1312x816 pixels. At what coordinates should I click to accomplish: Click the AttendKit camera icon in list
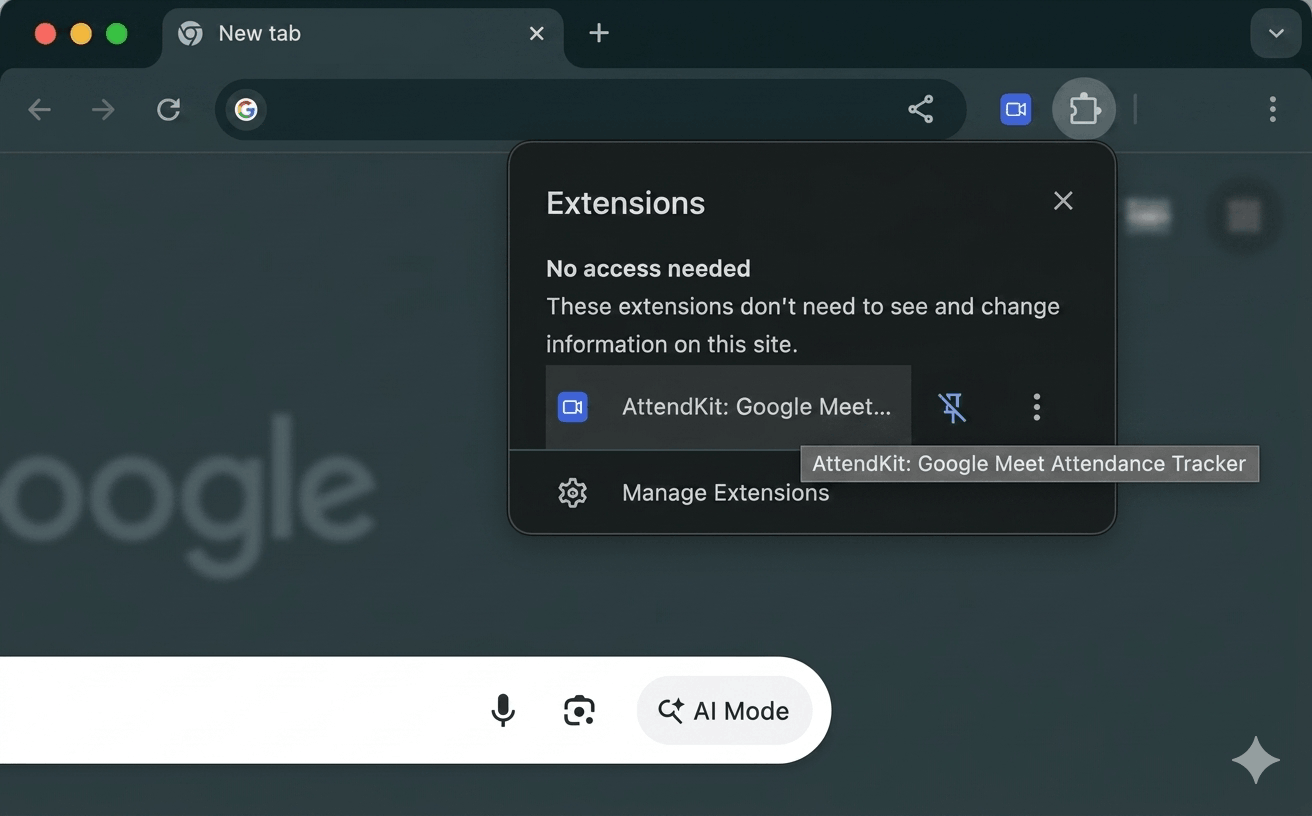(572, 407)
